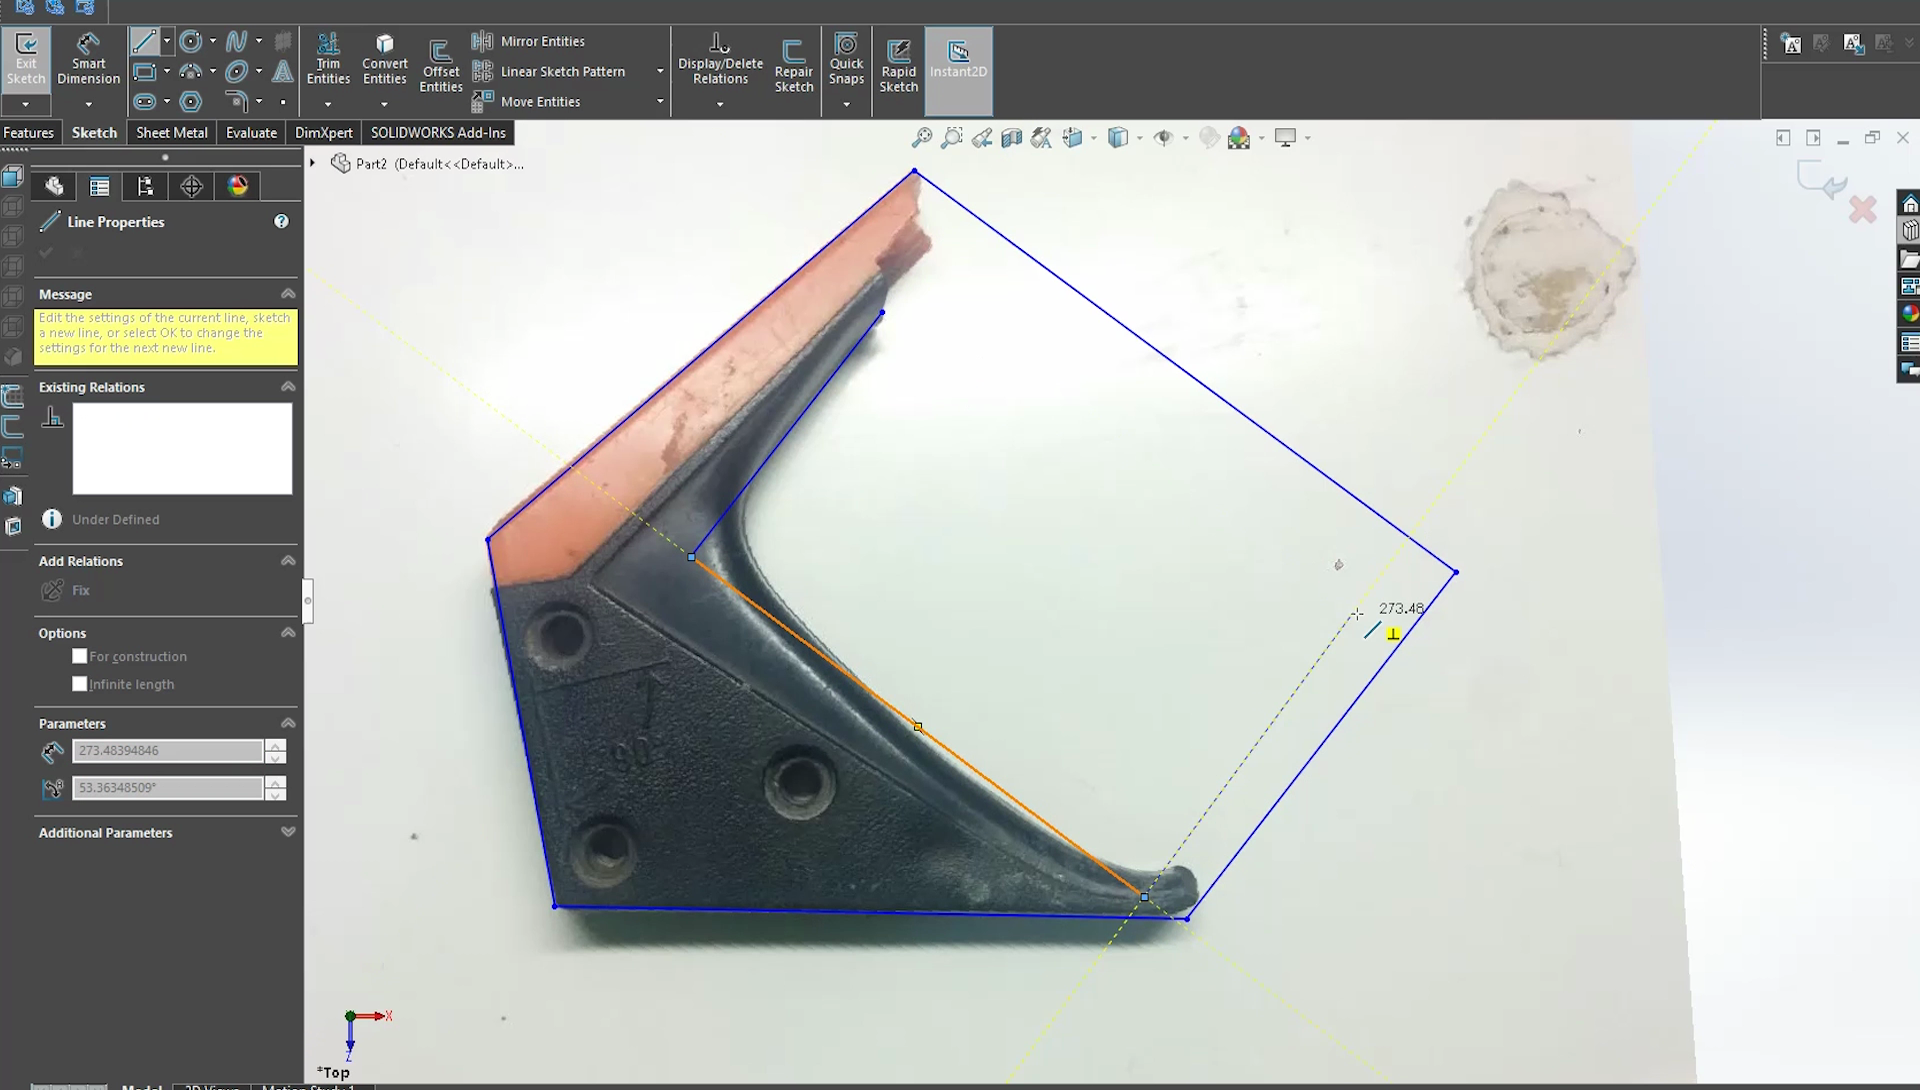
Task: Click the Hide/Show Items eye icon
Action: (1163, 138)
